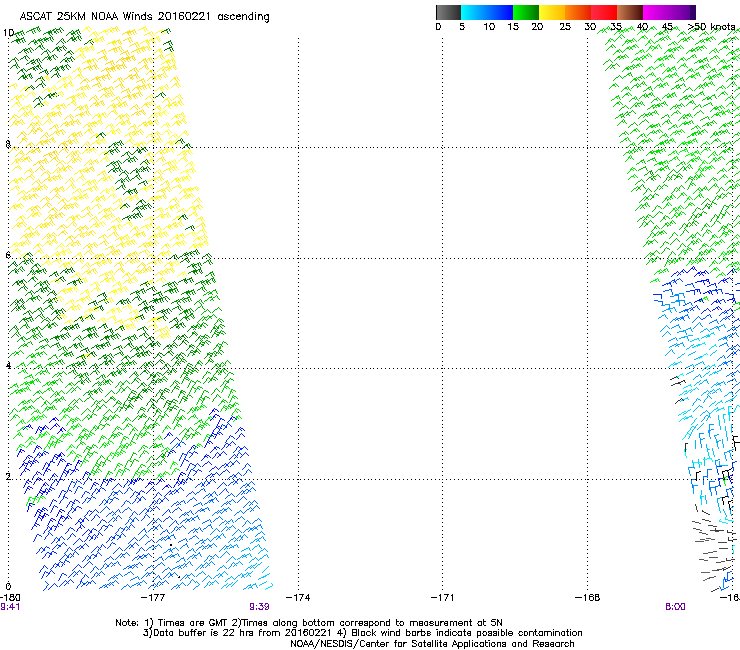Click the latitude label '6' on axis
740x650 pixels.
point(8,255)
